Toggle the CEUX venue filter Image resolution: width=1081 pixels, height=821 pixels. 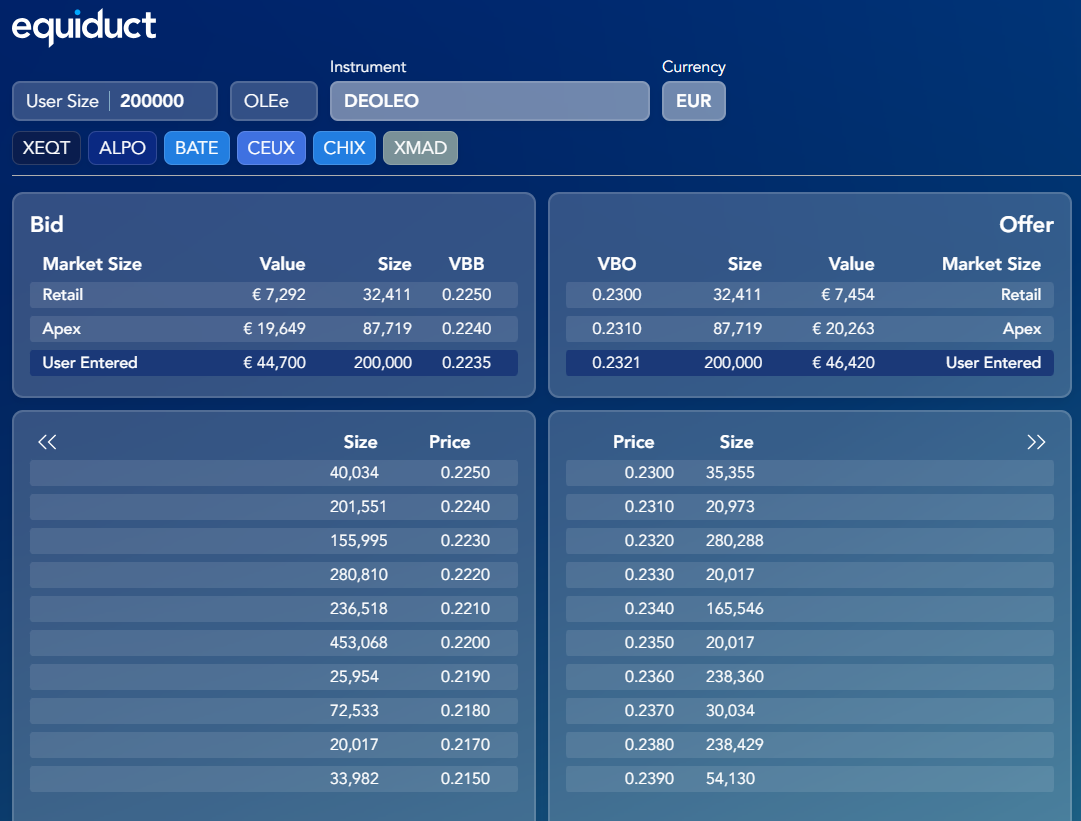pos(271,148)
